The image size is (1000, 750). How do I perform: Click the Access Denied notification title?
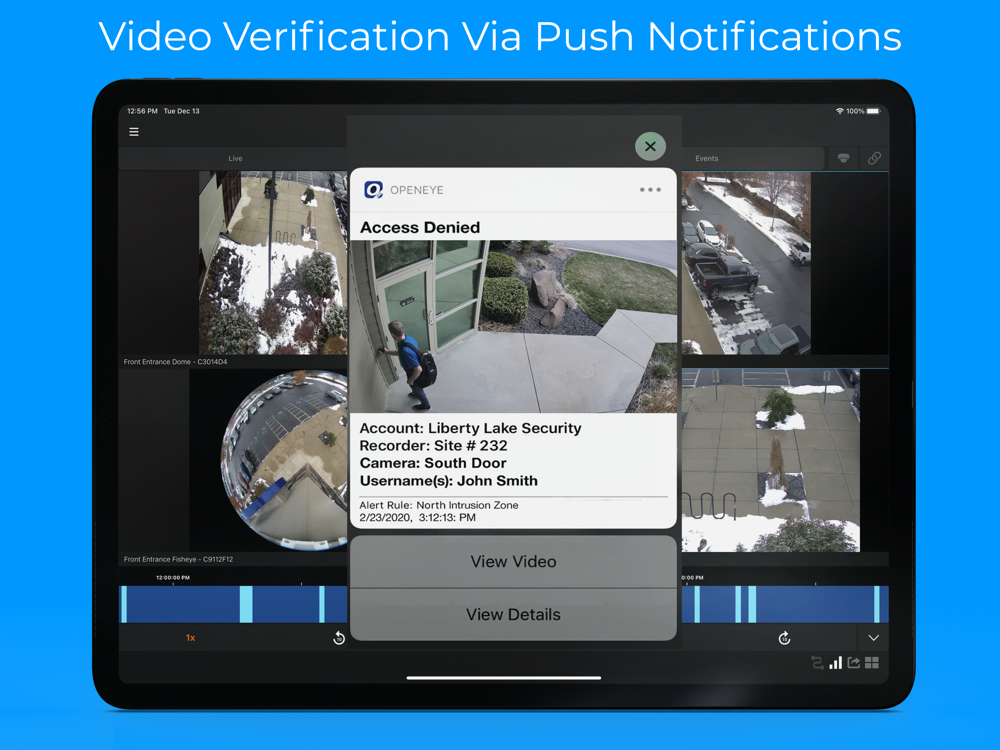tap(420, 228)
